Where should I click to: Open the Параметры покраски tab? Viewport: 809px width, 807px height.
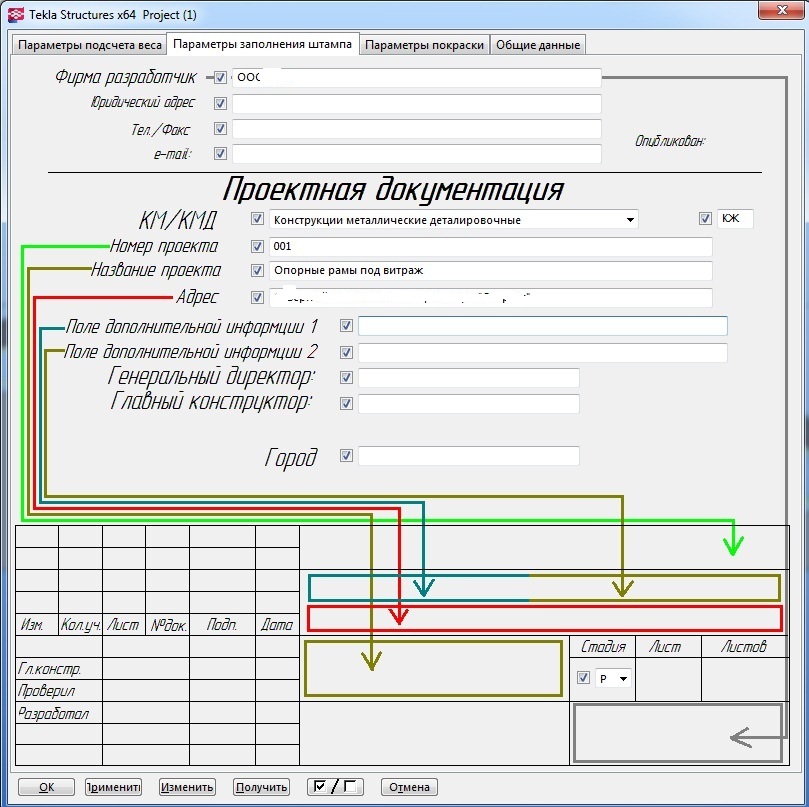click(424, 45)
